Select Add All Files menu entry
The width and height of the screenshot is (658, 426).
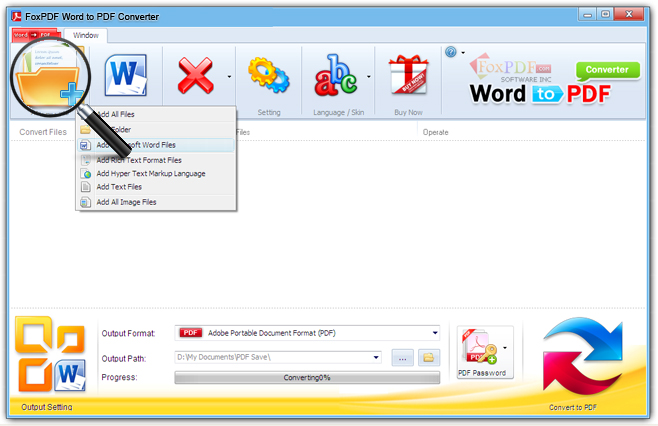click(156, 114)
